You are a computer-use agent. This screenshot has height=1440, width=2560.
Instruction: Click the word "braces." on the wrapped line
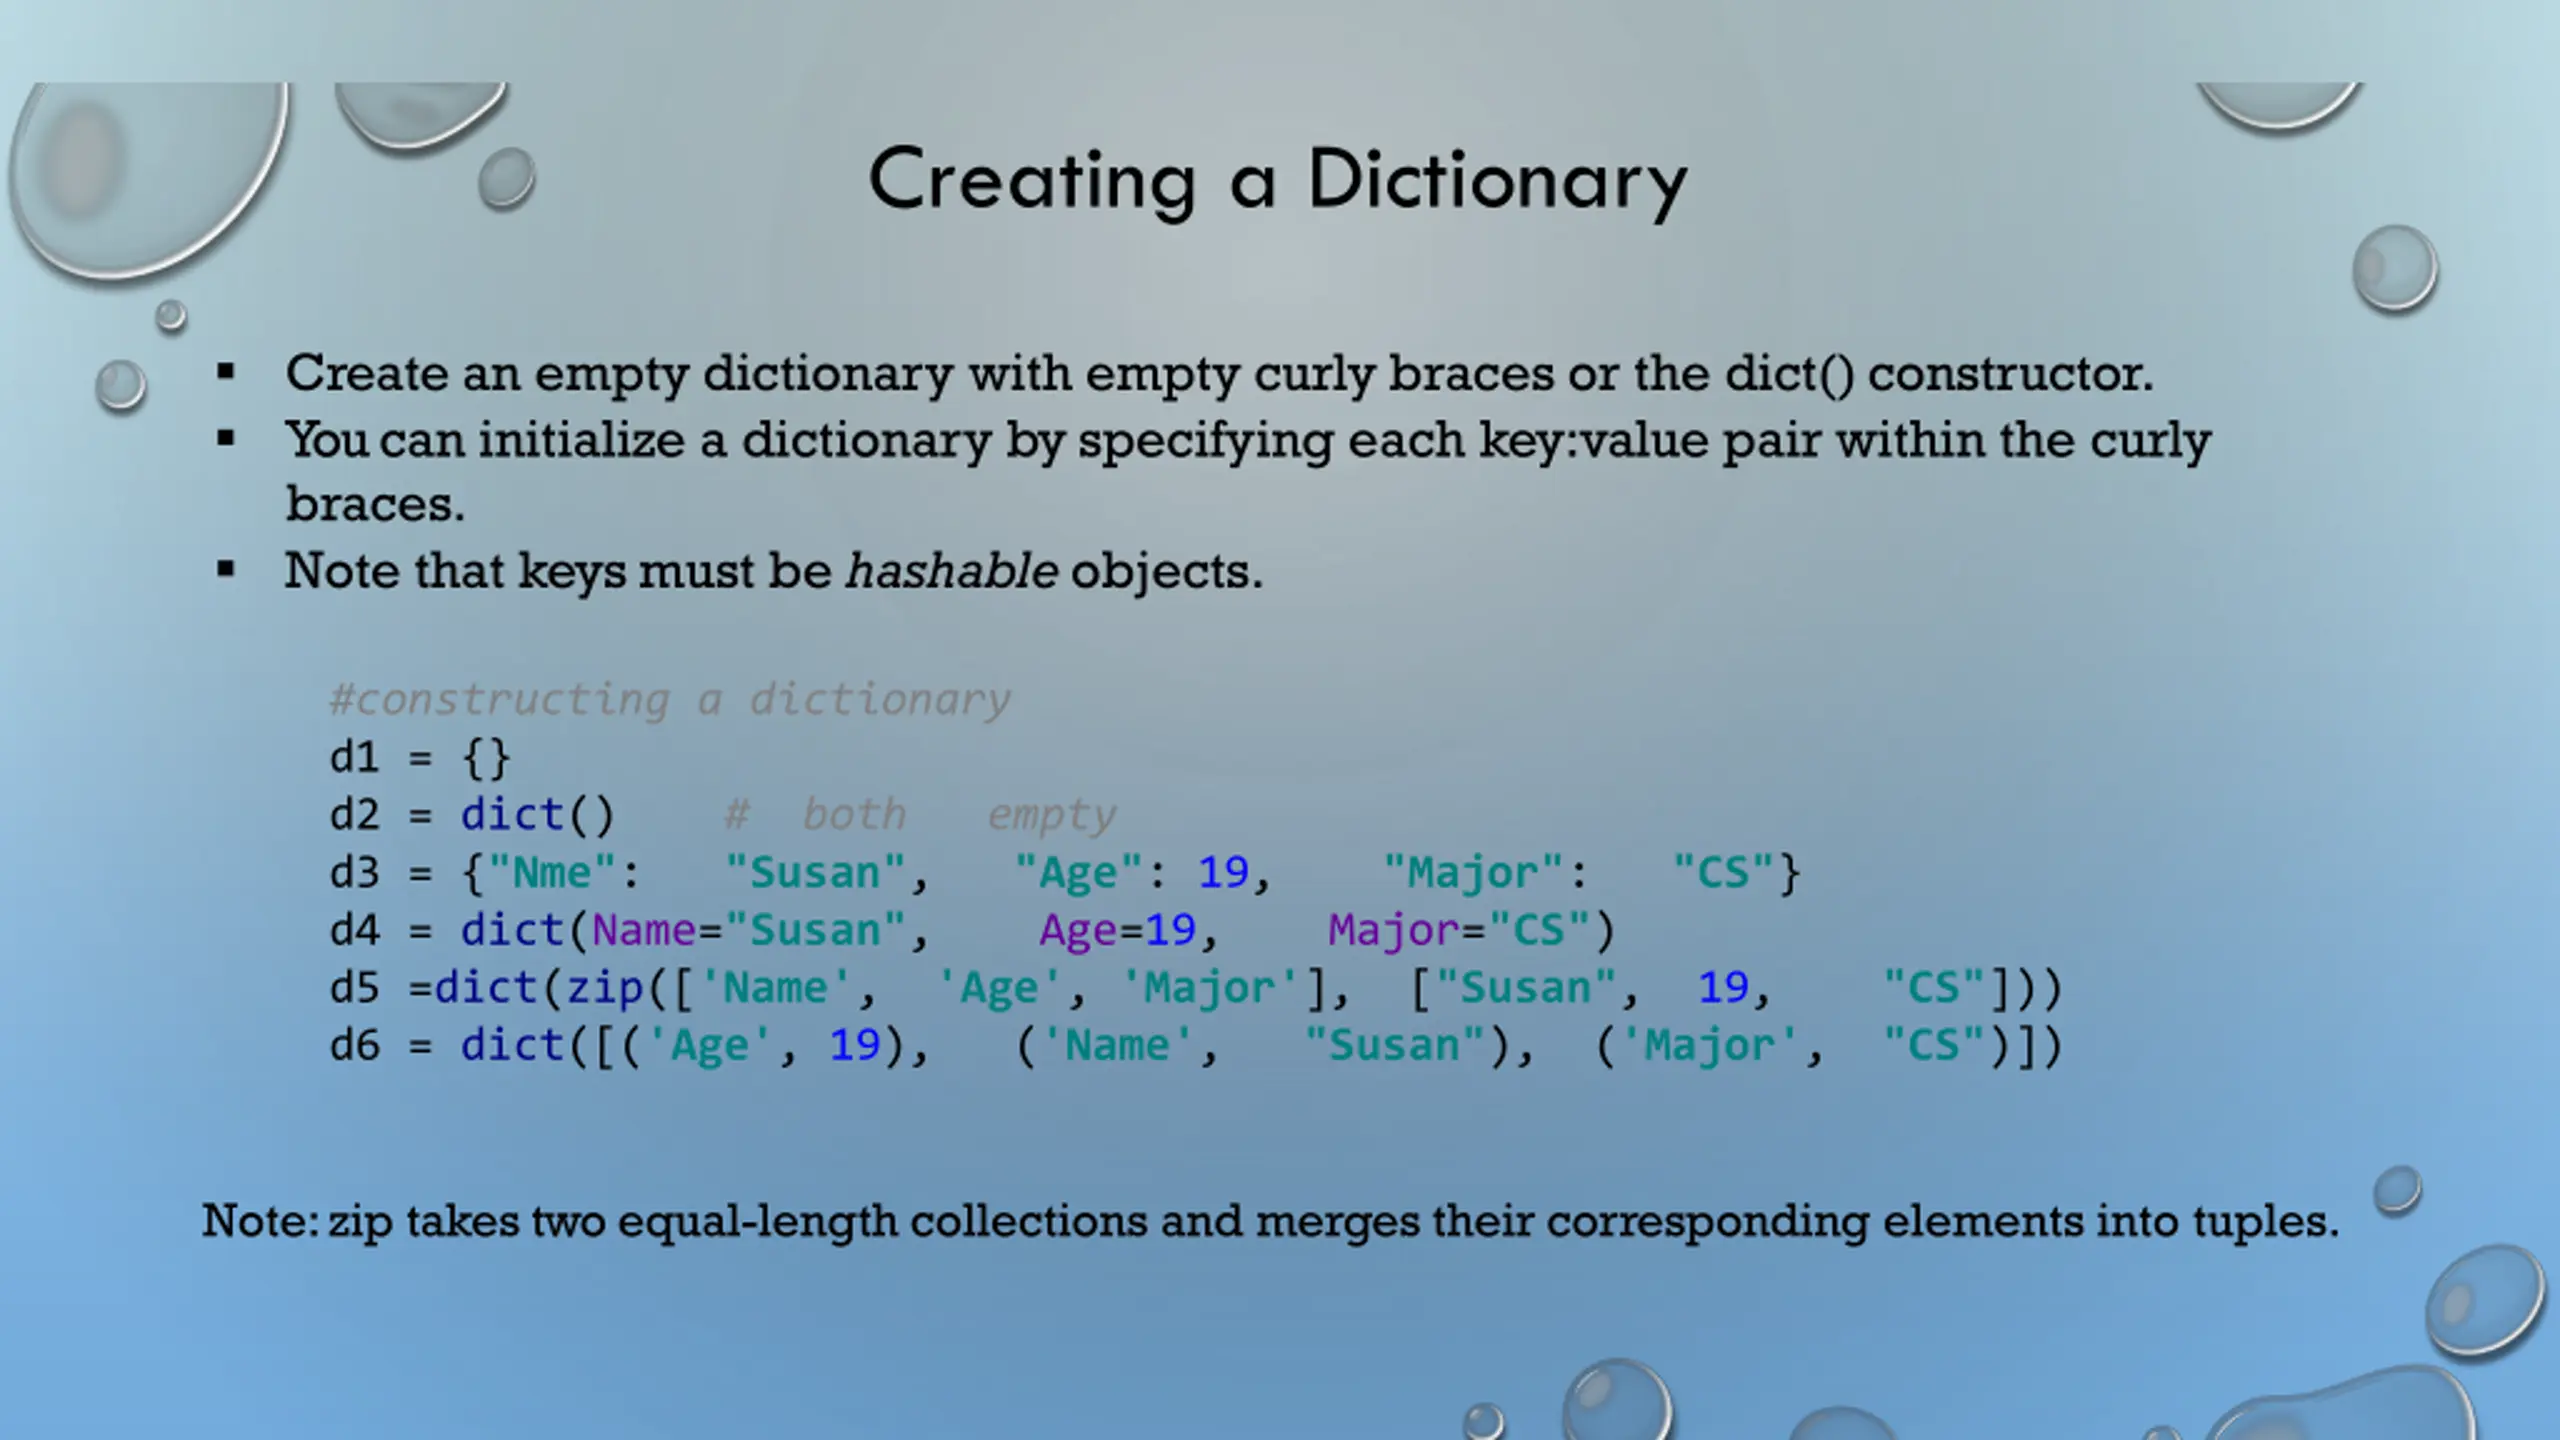point(375,503)
